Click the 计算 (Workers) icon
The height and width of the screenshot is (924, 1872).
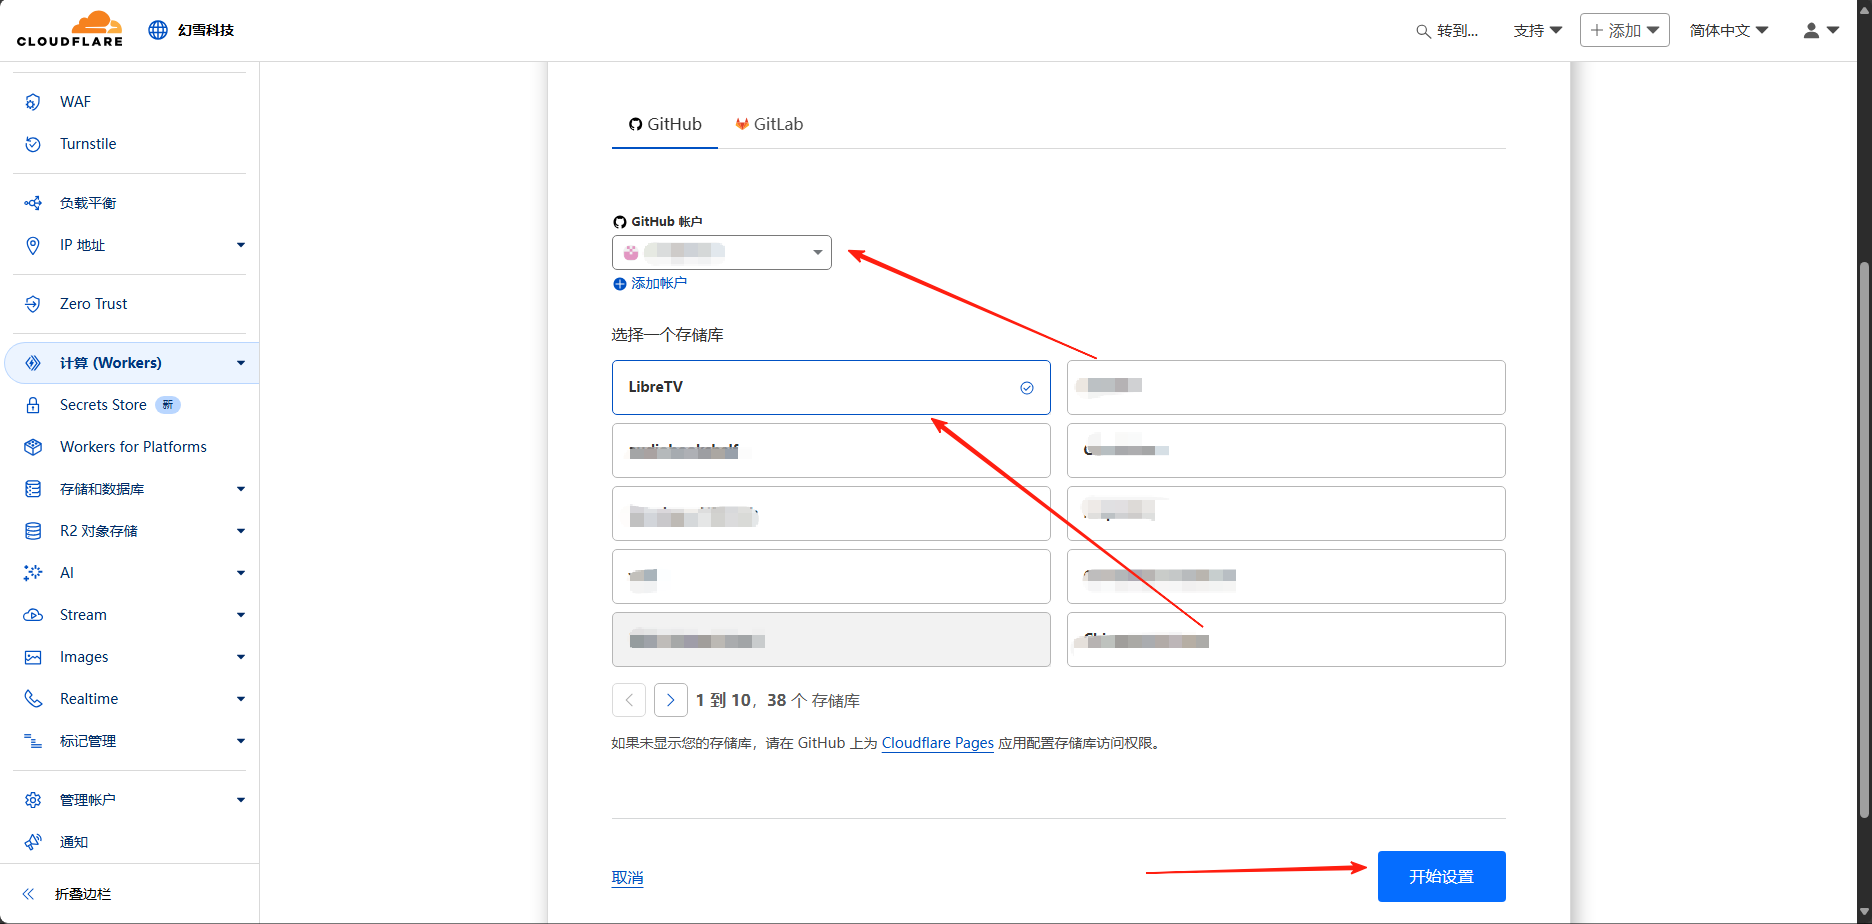pyautogui.click(x=33, y=363)
